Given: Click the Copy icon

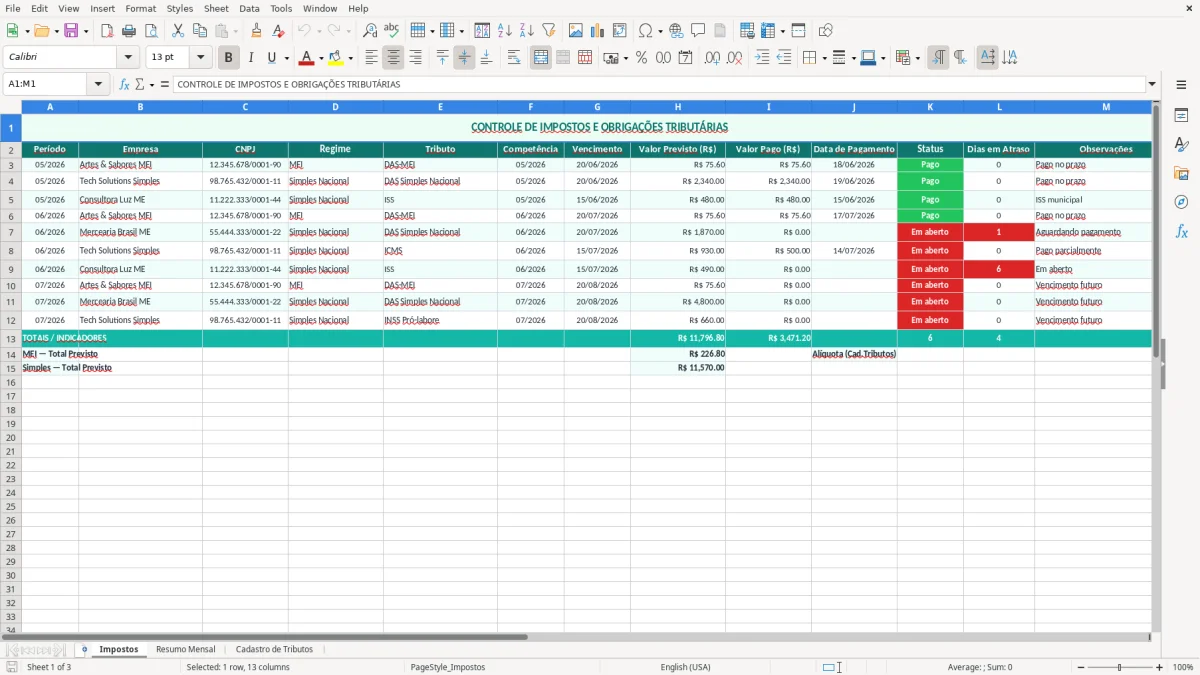Looking at the screenshot, I should [200, 31].
